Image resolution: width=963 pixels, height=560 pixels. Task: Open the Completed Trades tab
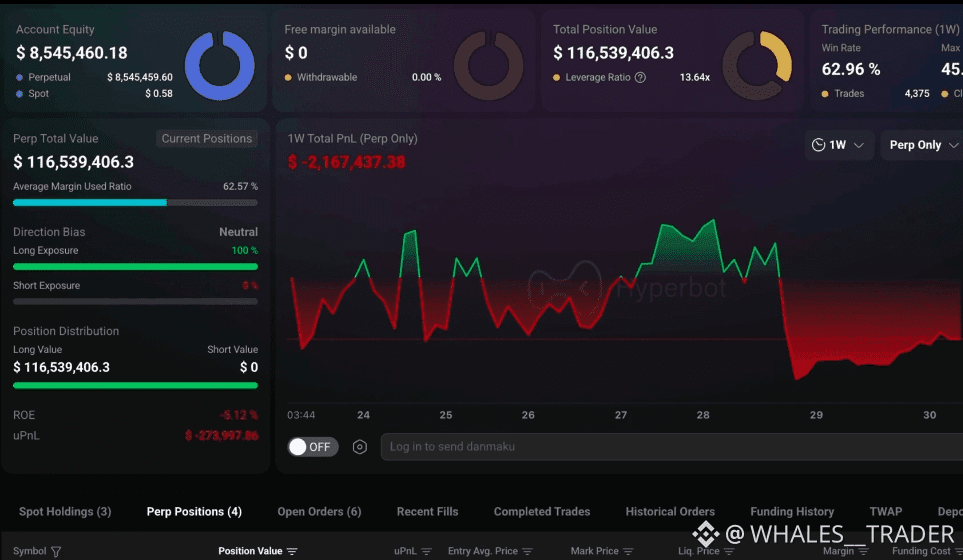pyautogui.click(x=542, y=511)
